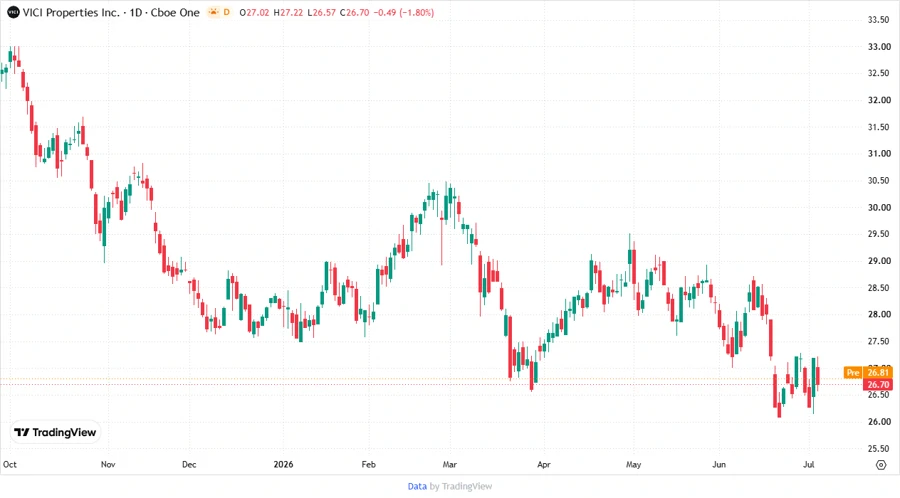Click the VICI Properties Inc. title
This screenshot has height=498, width=900.
[71, 13]
